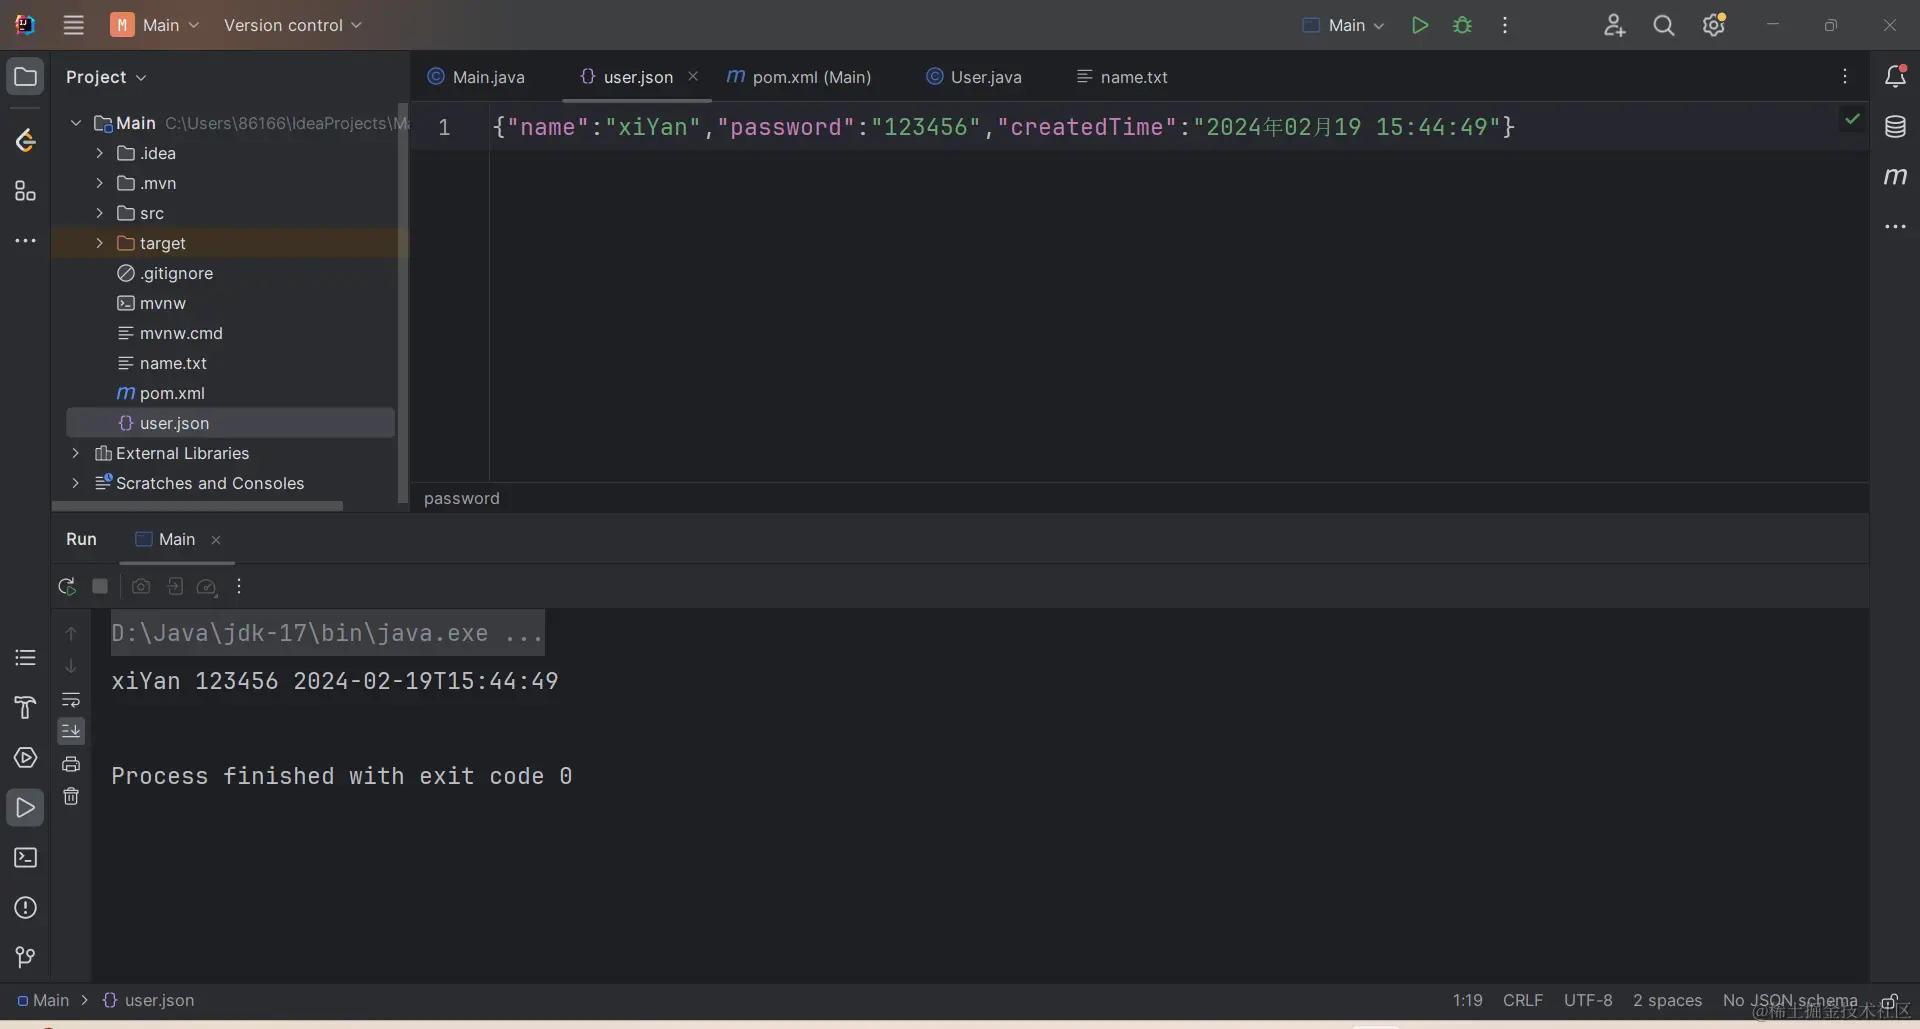
Task: Close the Main run tab
Action: pos(216,540)
